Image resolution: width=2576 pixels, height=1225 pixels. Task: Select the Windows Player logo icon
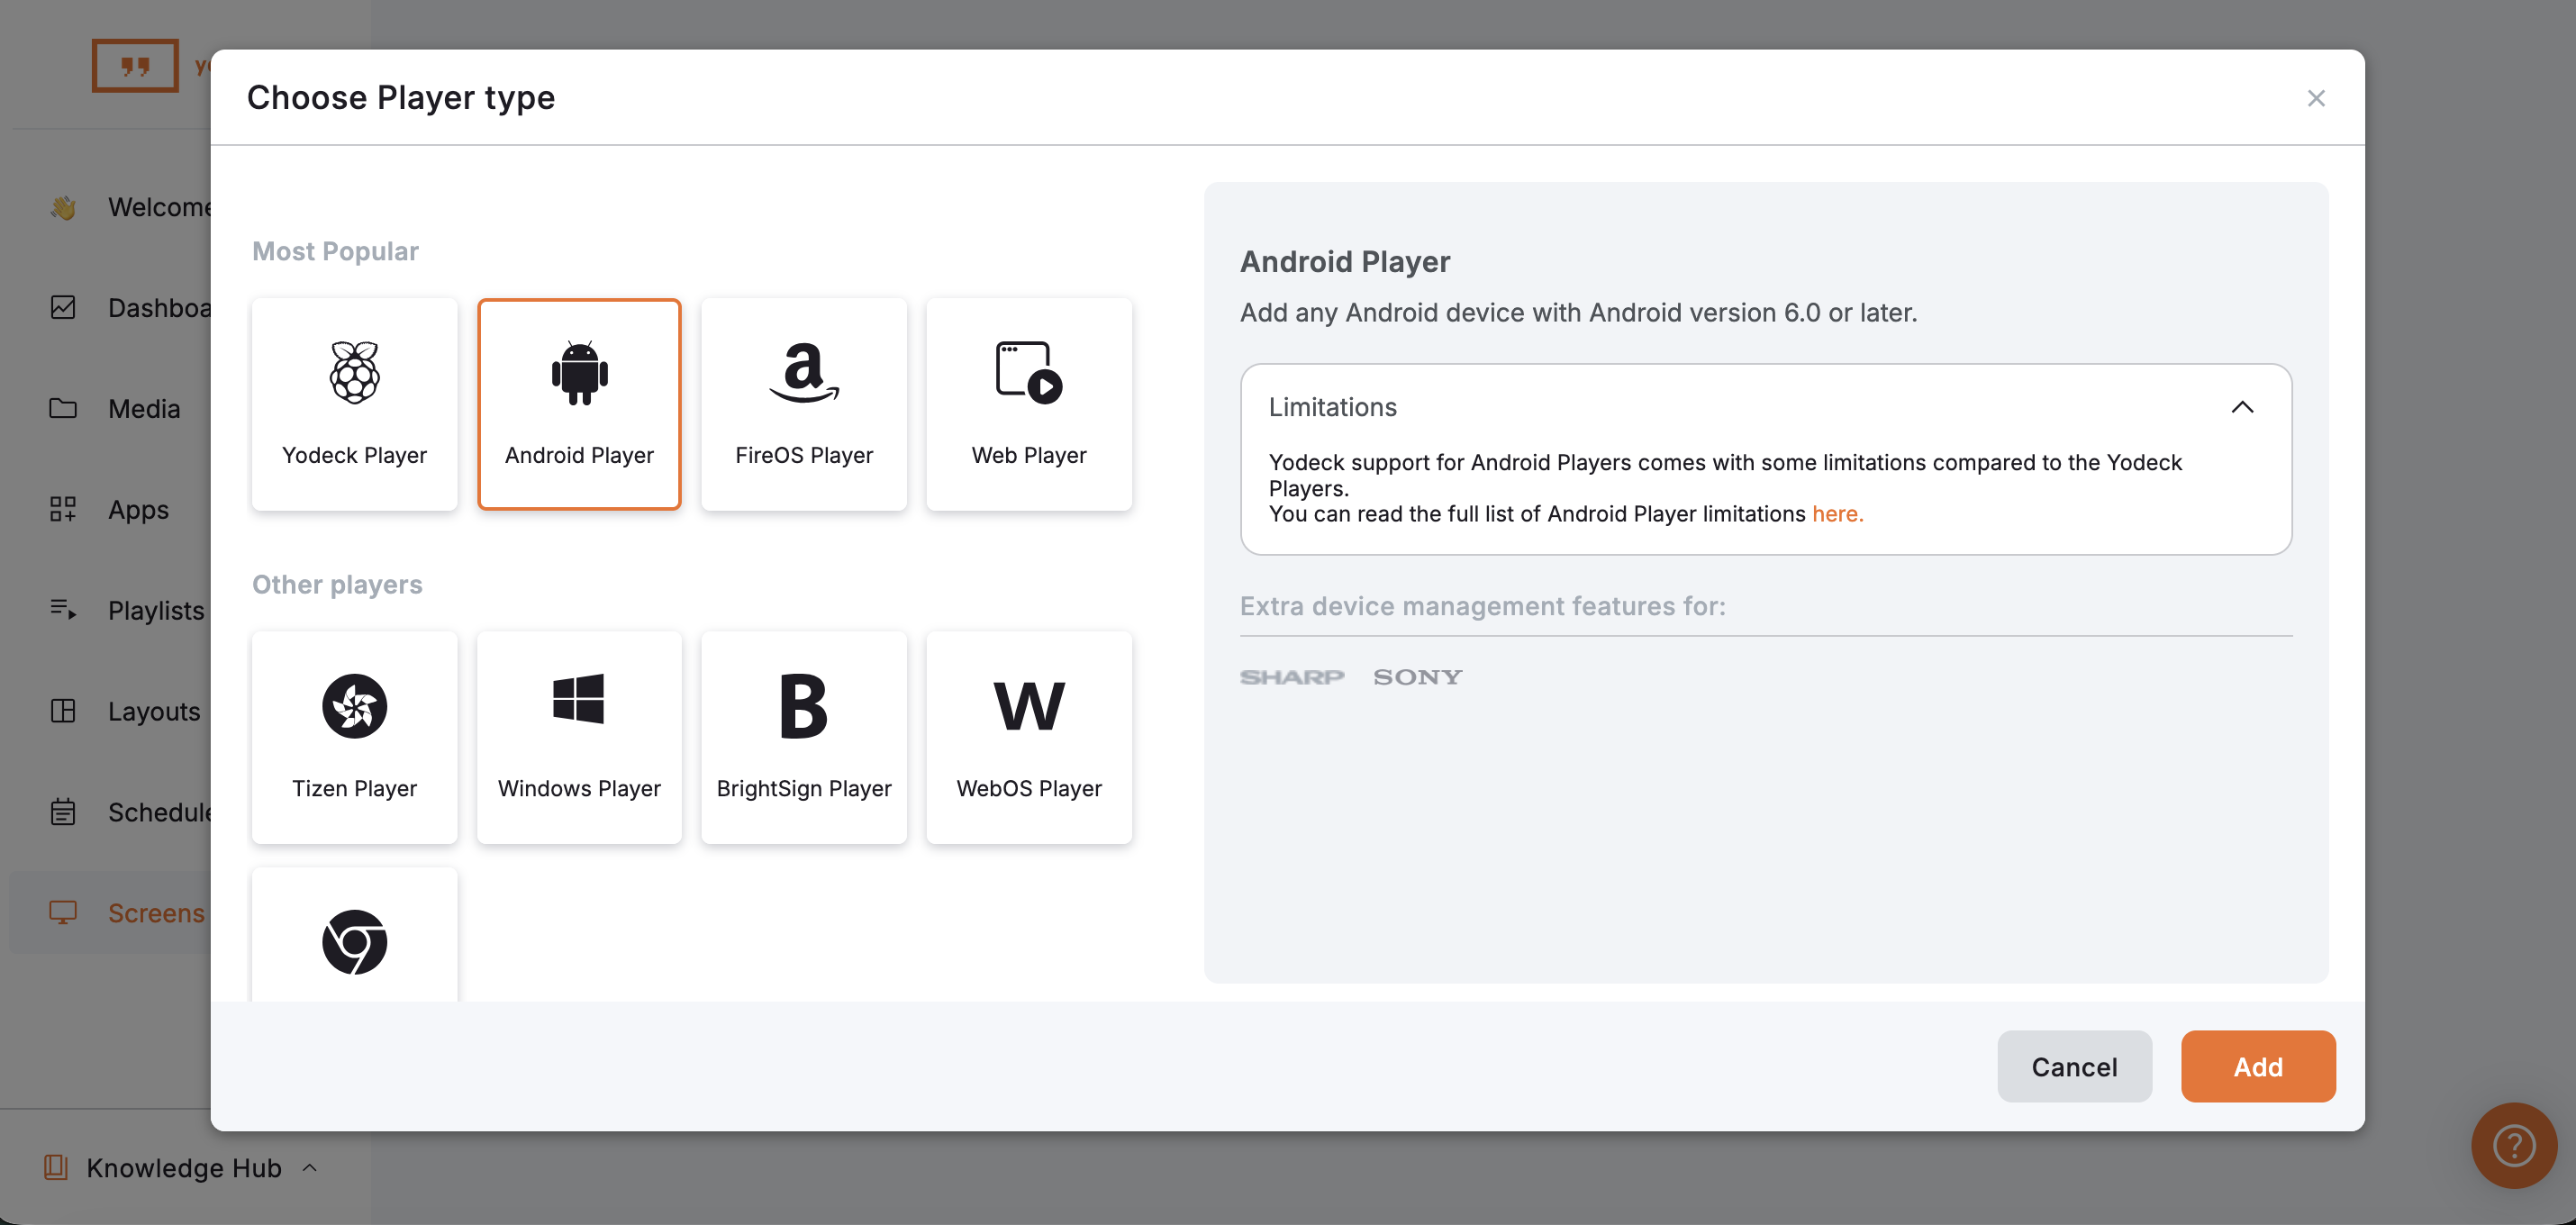pos(579,699)
